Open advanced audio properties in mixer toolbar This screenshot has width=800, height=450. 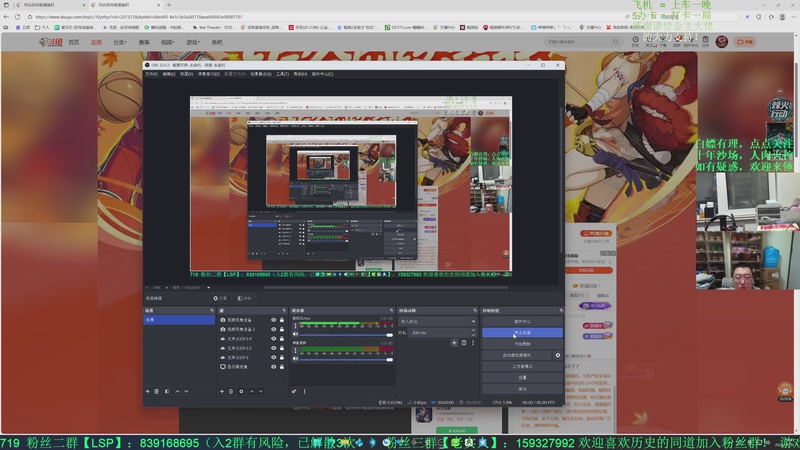tap(294, 391)
